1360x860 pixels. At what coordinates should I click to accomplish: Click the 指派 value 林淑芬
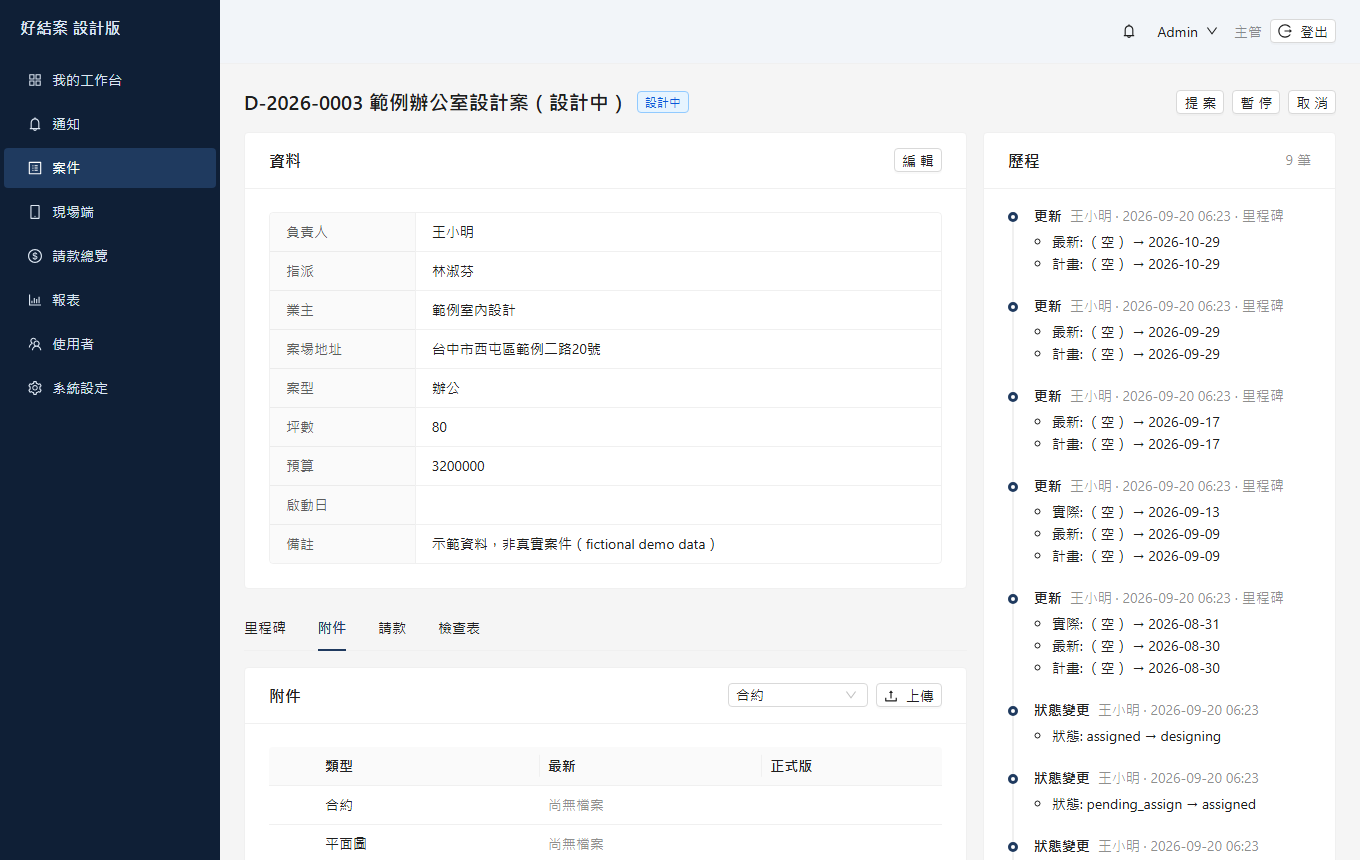pos(453,271)
